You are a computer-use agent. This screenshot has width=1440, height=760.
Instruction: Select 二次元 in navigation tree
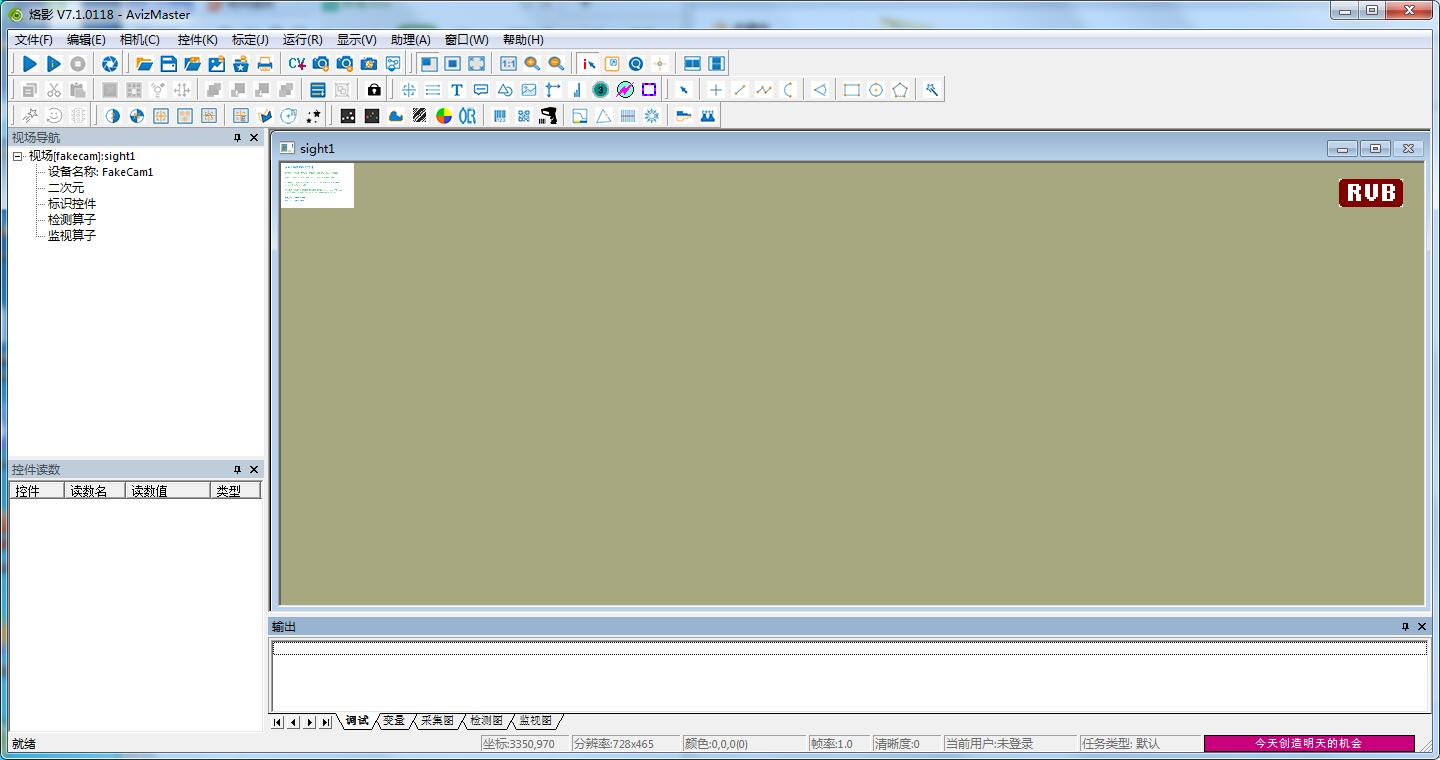coord(66,188)
